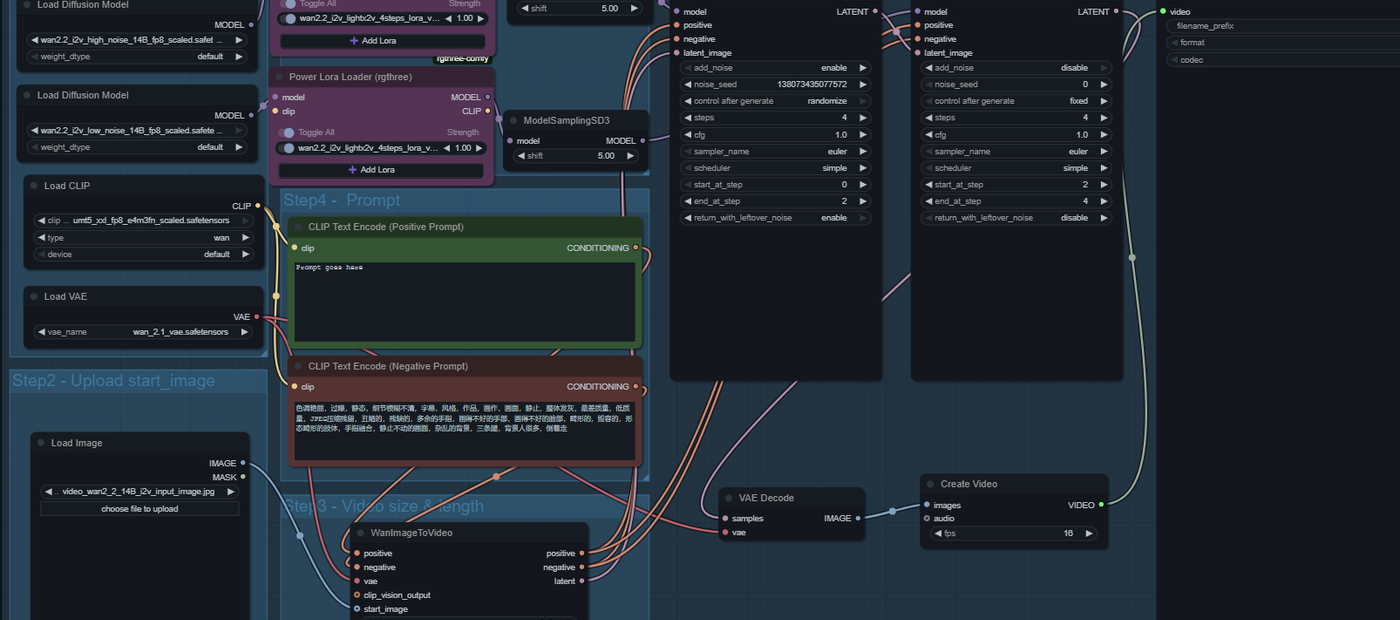The height and width of the screenshot is (620, 1400).
Task: Click the right arrow to increase fps
Action: coord(1089,534)
